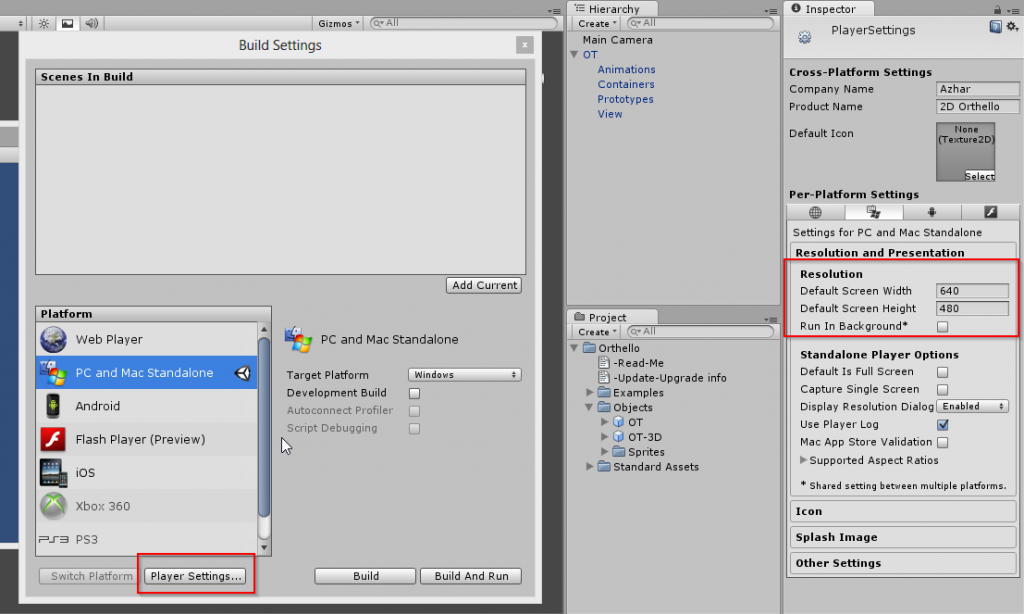Open PlayerSettings help book icon

[x=996, y=27]
